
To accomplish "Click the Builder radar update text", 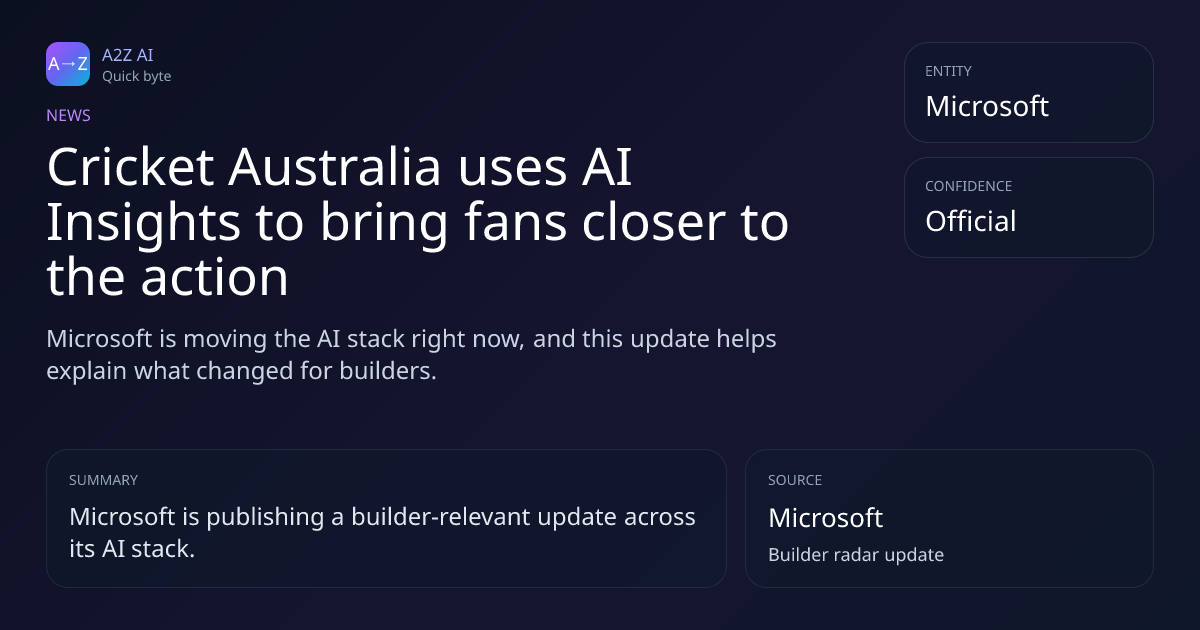I will [855, 554].
